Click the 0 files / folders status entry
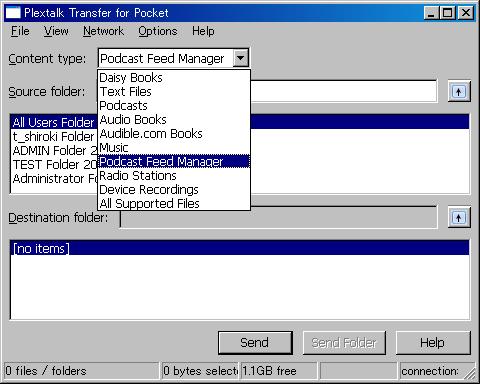The height and width of the screenshot is (384, 480). 81,371
